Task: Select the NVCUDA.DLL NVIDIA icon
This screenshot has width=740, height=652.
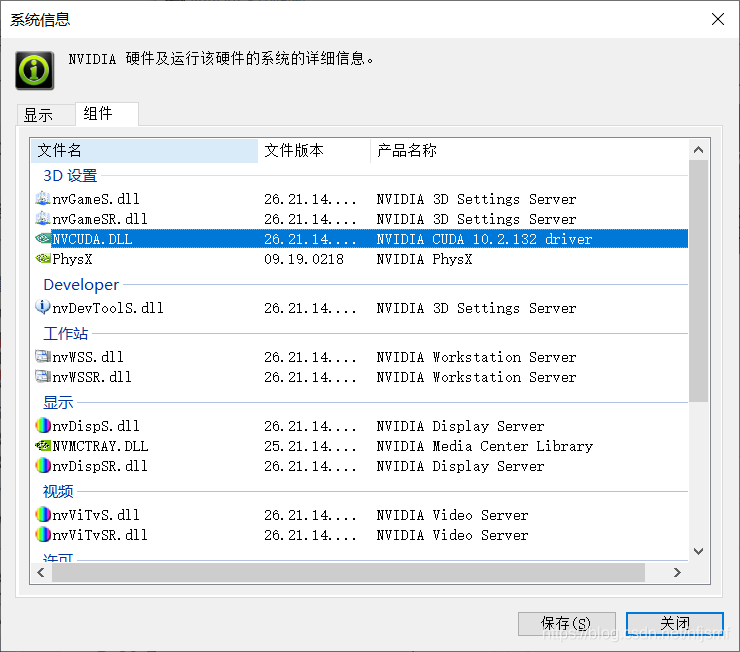Action: point(43,240)
